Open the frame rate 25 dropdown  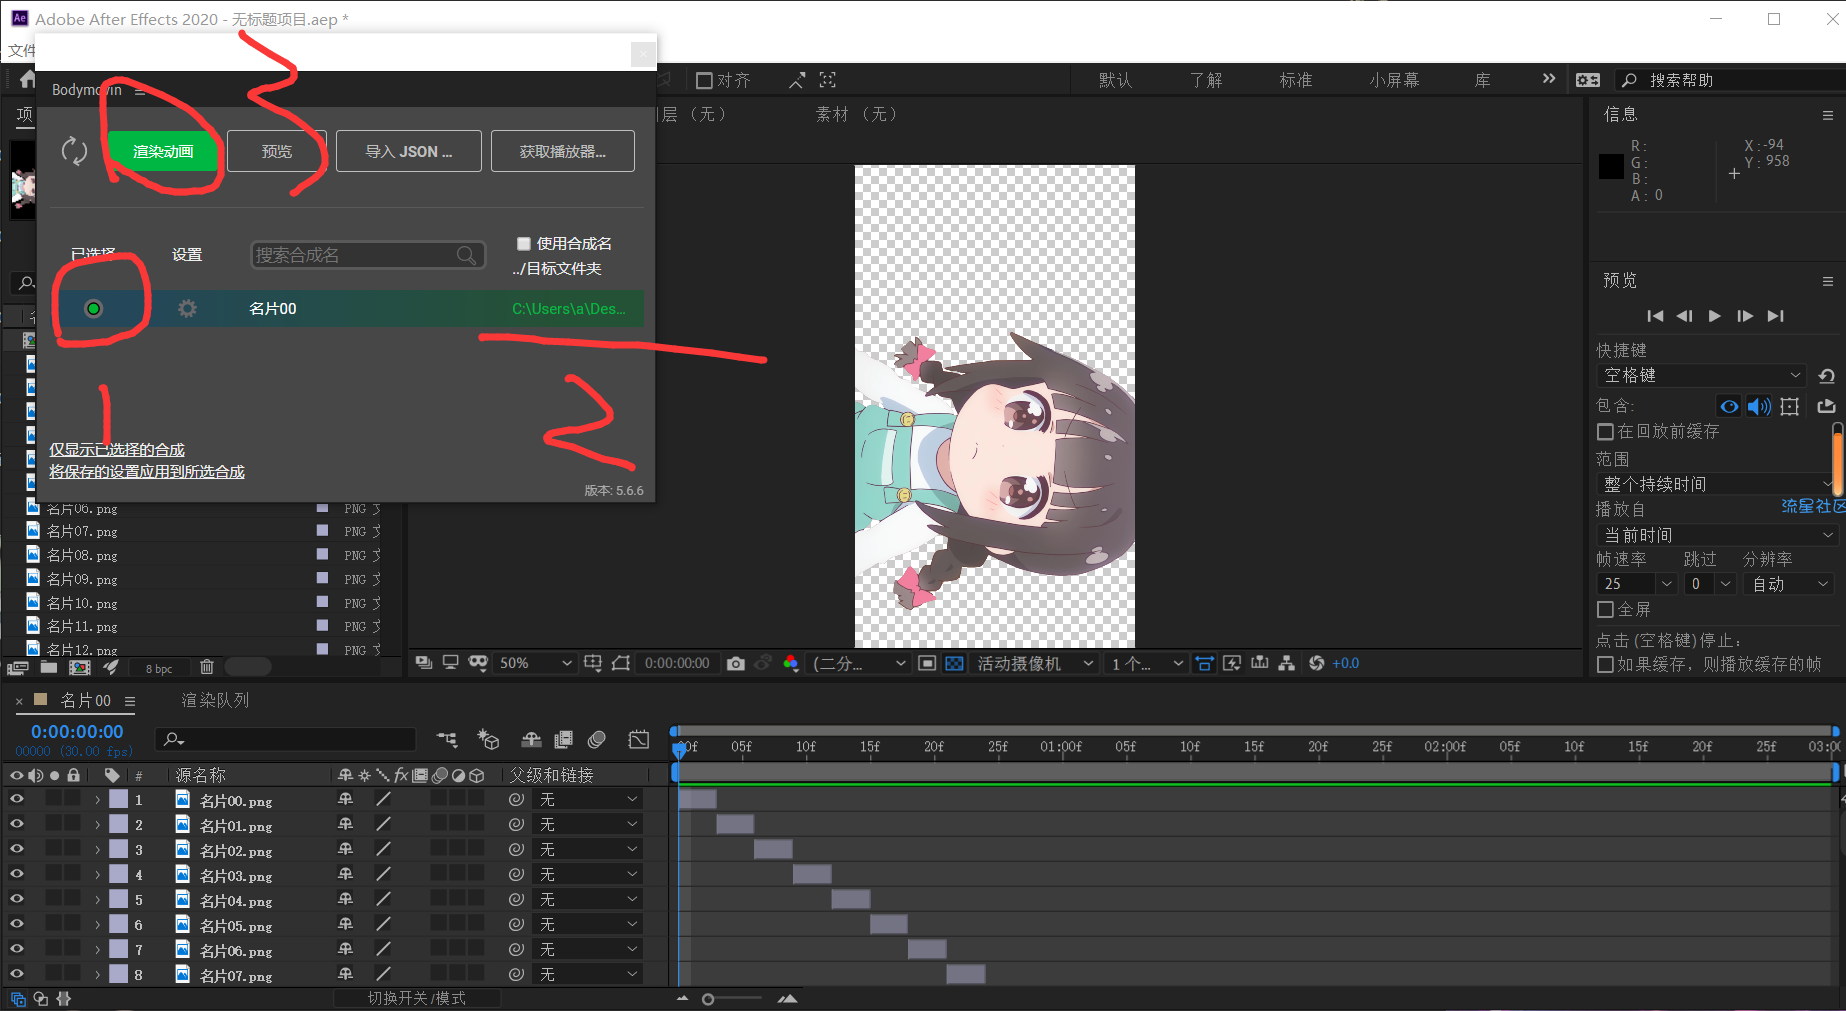tap(1666, 584)
